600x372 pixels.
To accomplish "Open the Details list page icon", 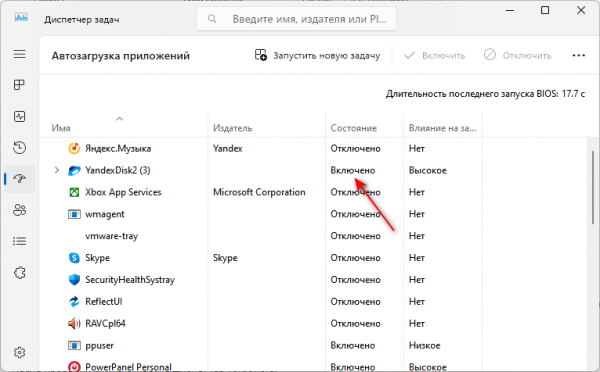I will pyautogui.click(x=20, y=241).
